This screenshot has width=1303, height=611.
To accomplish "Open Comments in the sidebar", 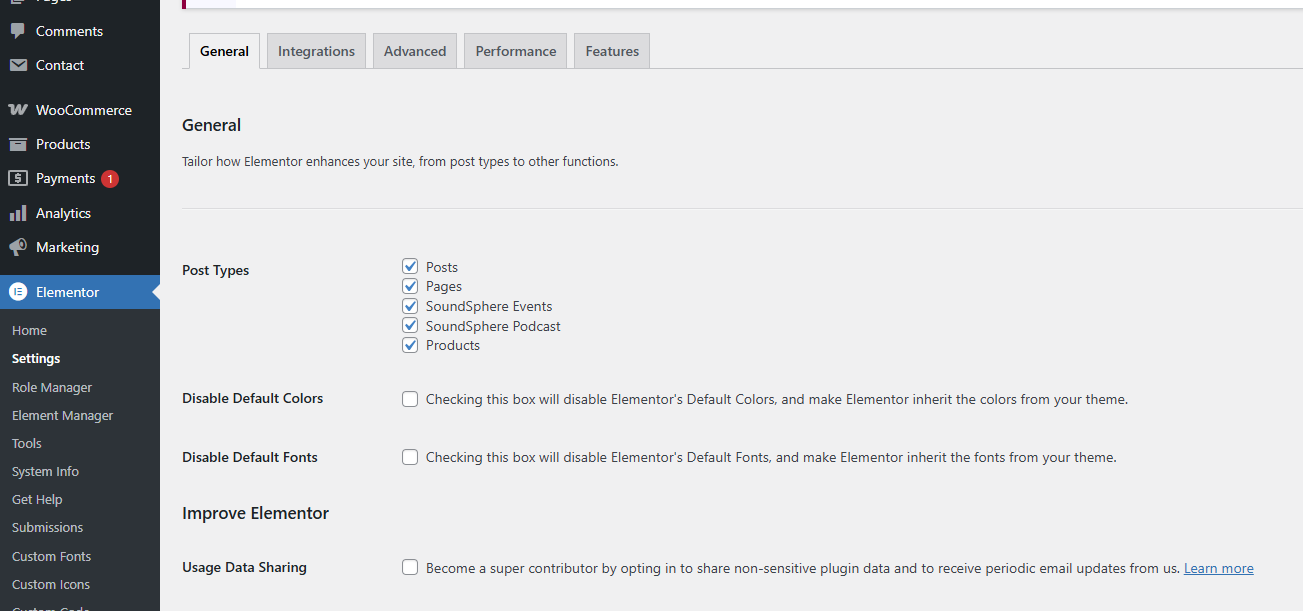I will [80, 31].
